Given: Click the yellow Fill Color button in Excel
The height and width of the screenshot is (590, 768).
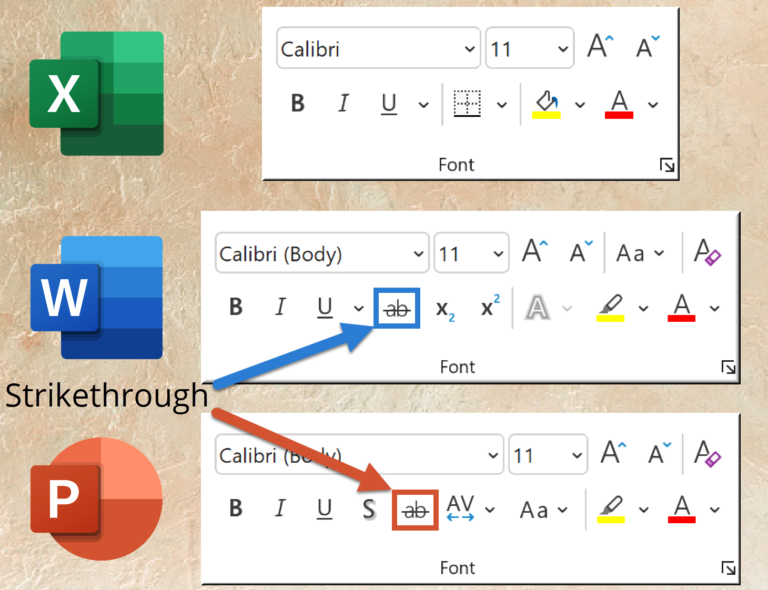Looking at the screenshot, I should click(x=546, y=103).
